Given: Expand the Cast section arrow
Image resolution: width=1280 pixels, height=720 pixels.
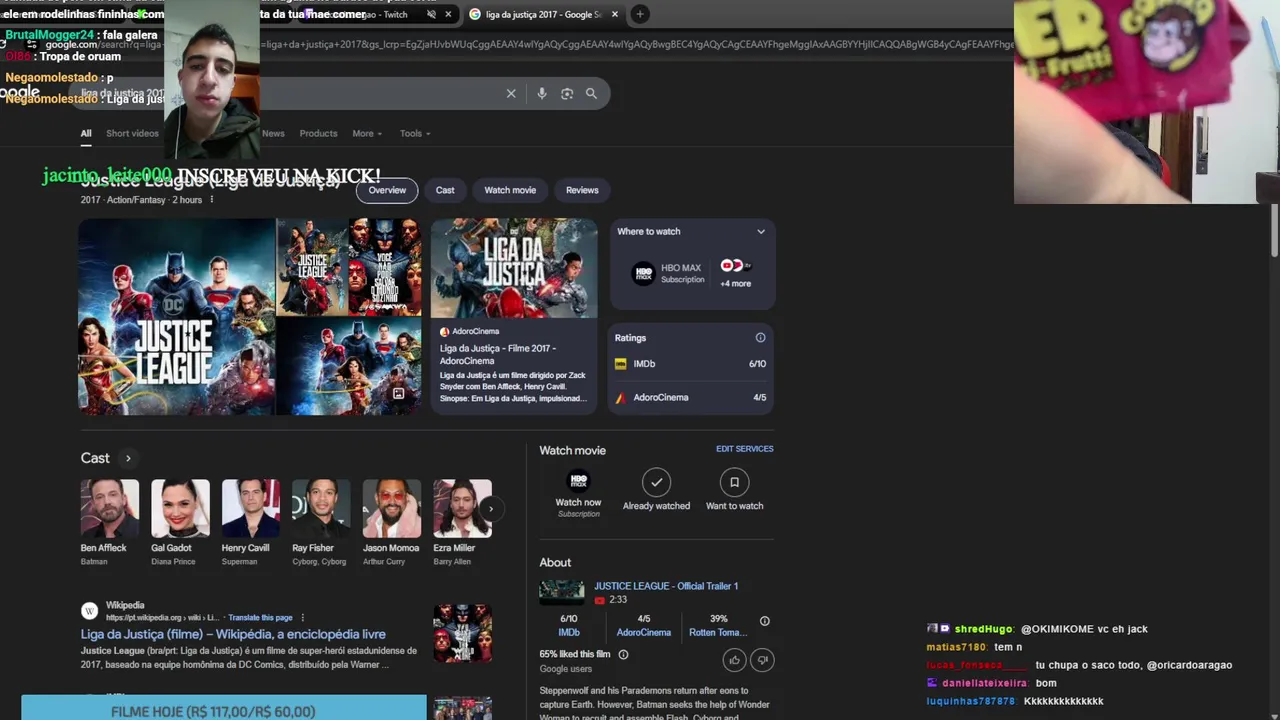Looking at the screenshot, I should (128, 458).
